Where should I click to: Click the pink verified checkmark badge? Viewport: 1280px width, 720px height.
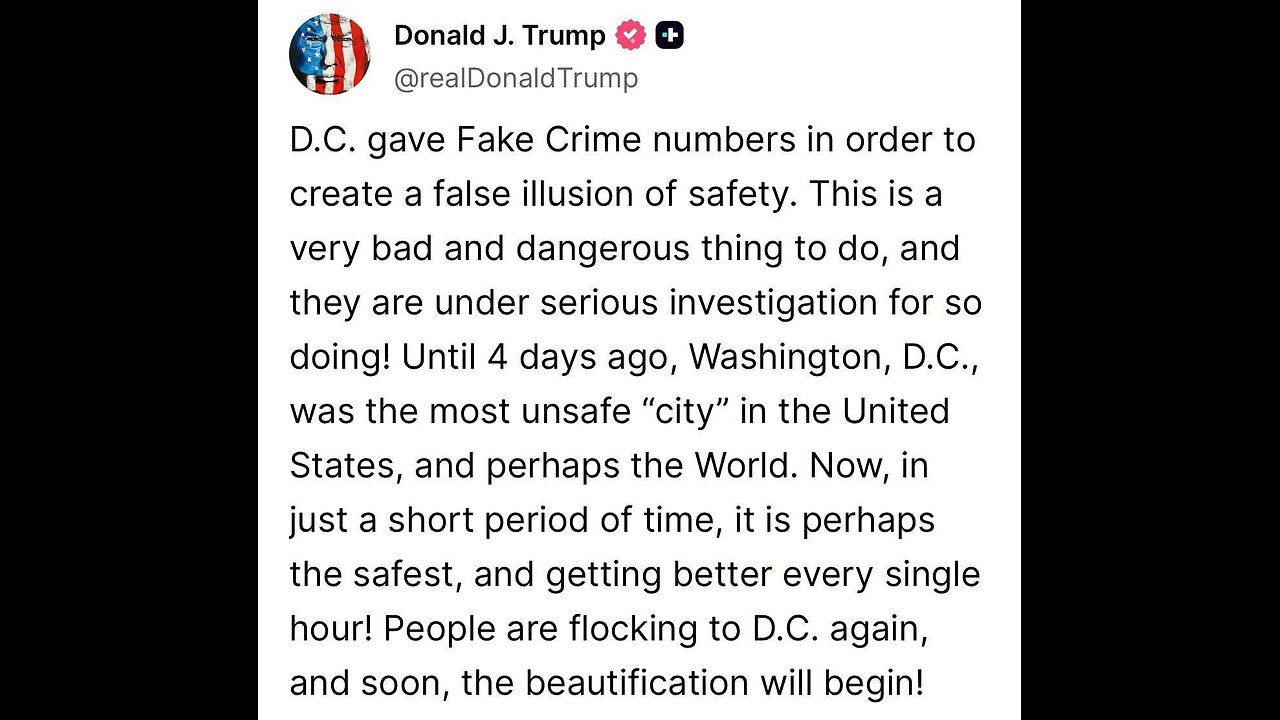click(x=631, y=36)
